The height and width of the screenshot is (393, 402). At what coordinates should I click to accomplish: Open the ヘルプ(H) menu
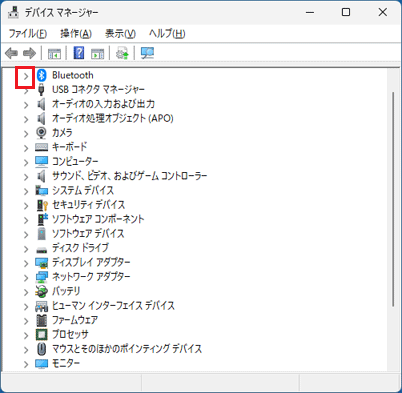(x=167, y=33)
